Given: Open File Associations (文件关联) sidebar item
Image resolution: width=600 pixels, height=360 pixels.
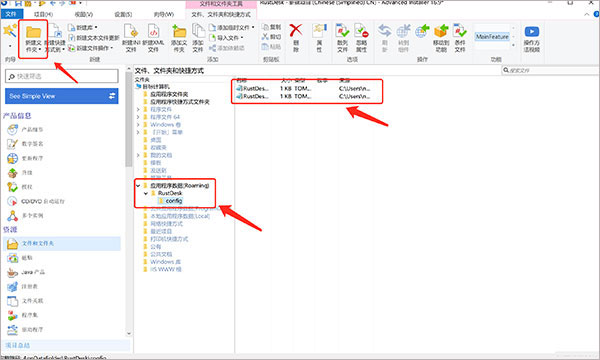Looking at the screenshot, I should [25, 301].
